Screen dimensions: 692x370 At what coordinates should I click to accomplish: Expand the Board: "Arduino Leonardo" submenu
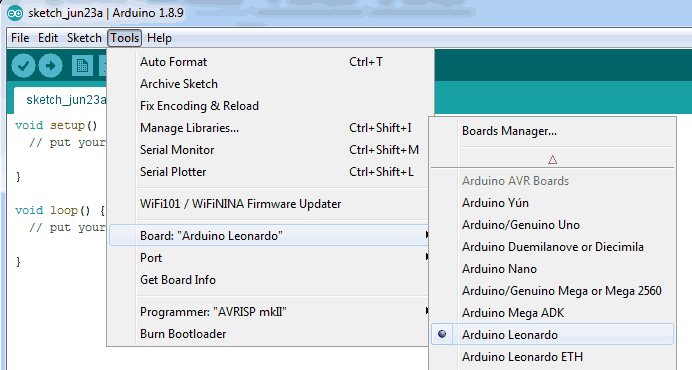click(x=269, y=236)
